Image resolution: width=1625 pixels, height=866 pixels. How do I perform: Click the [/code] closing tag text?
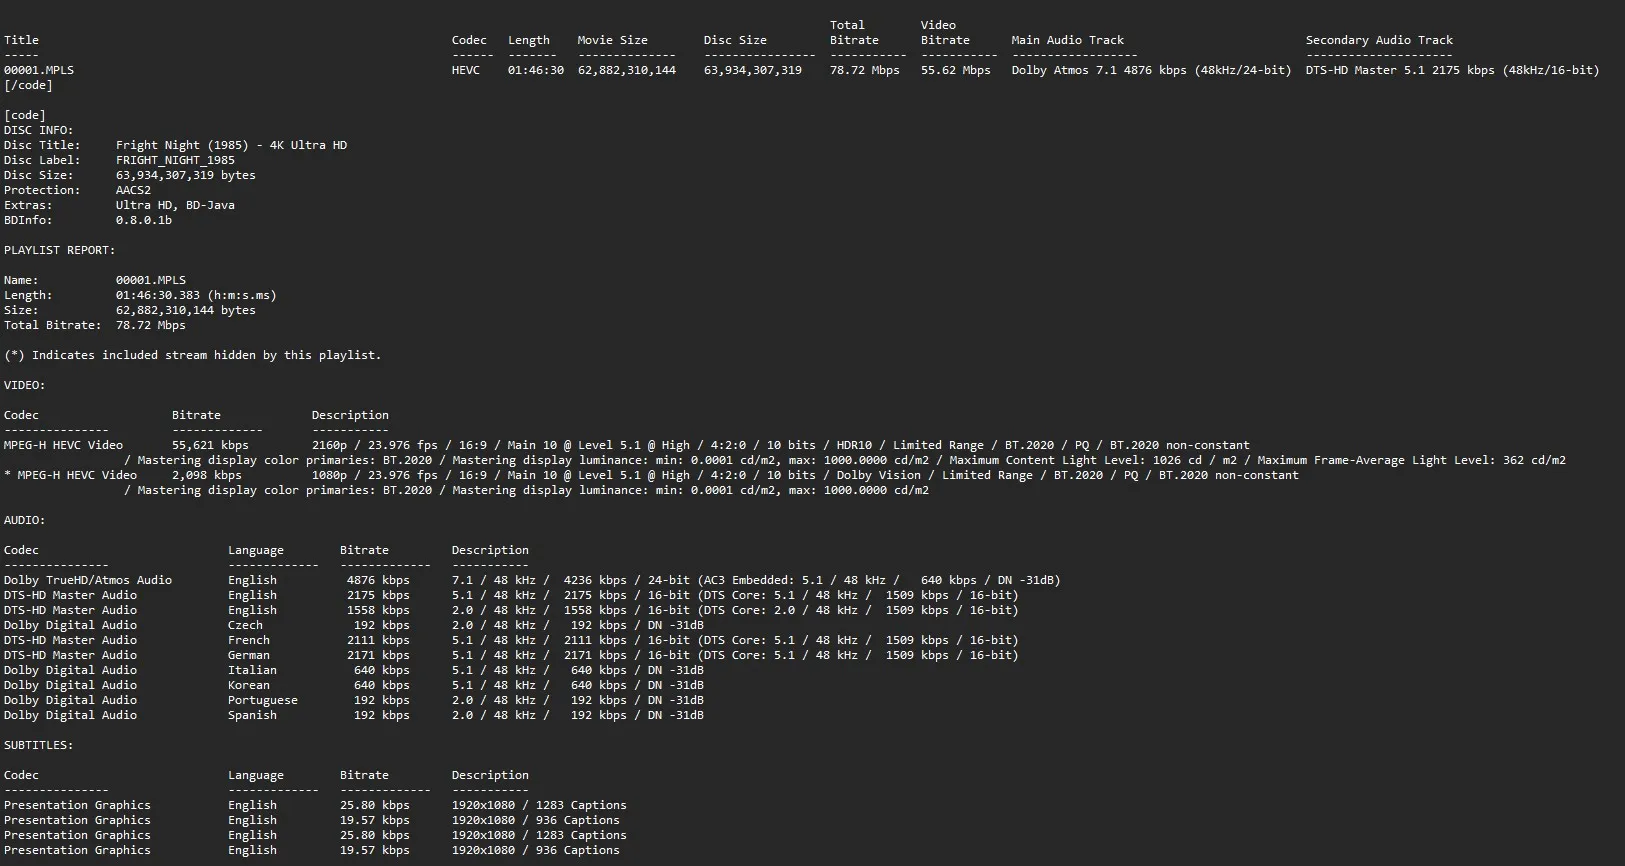pos(28,85)
